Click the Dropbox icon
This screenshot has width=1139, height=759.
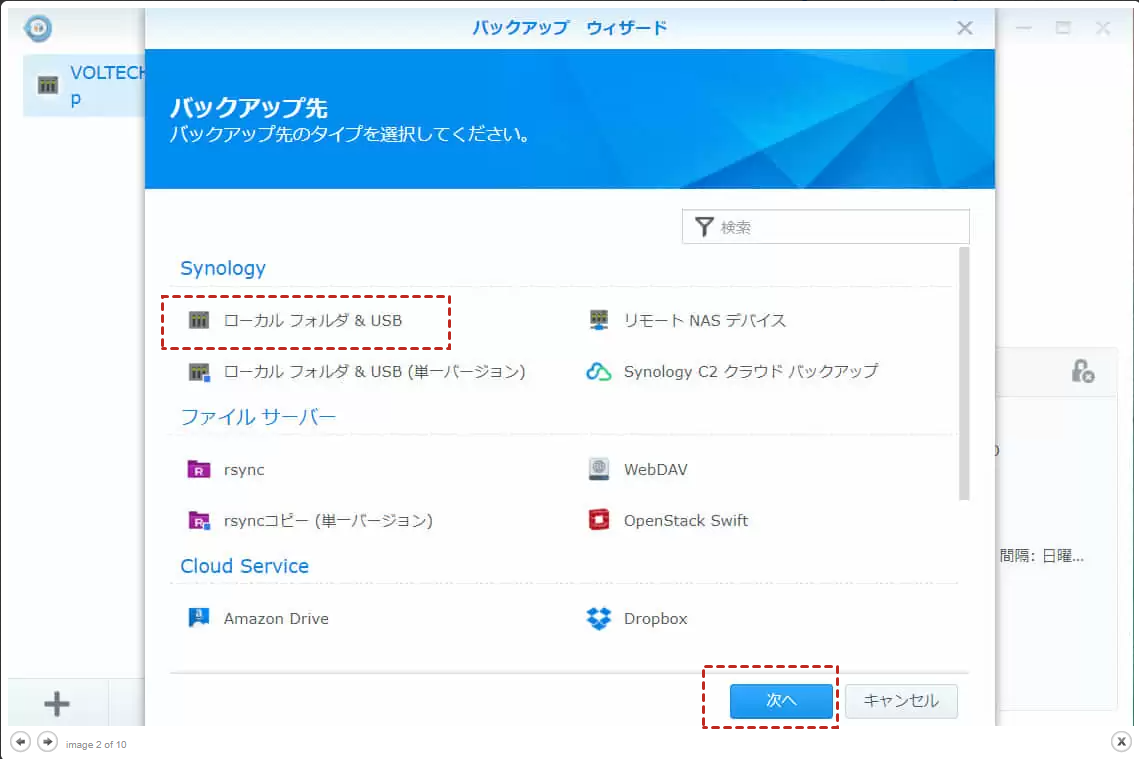click(x=599, y=619)
